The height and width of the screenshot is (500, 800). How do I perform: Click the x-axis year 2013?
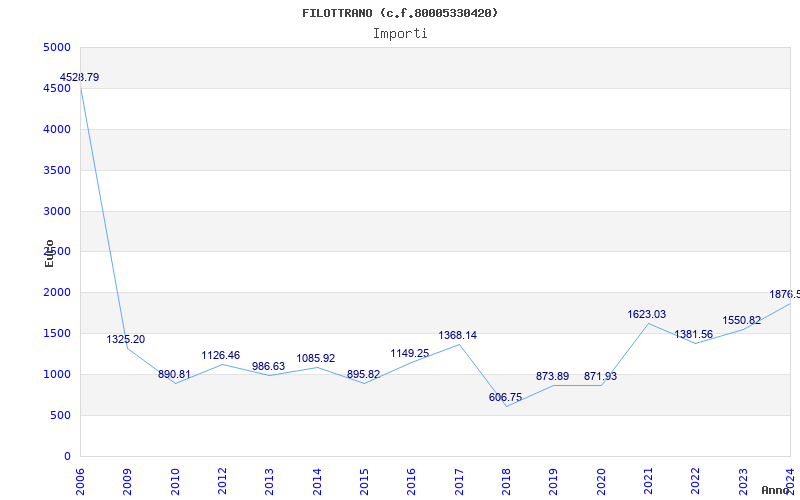coord(269,482)
